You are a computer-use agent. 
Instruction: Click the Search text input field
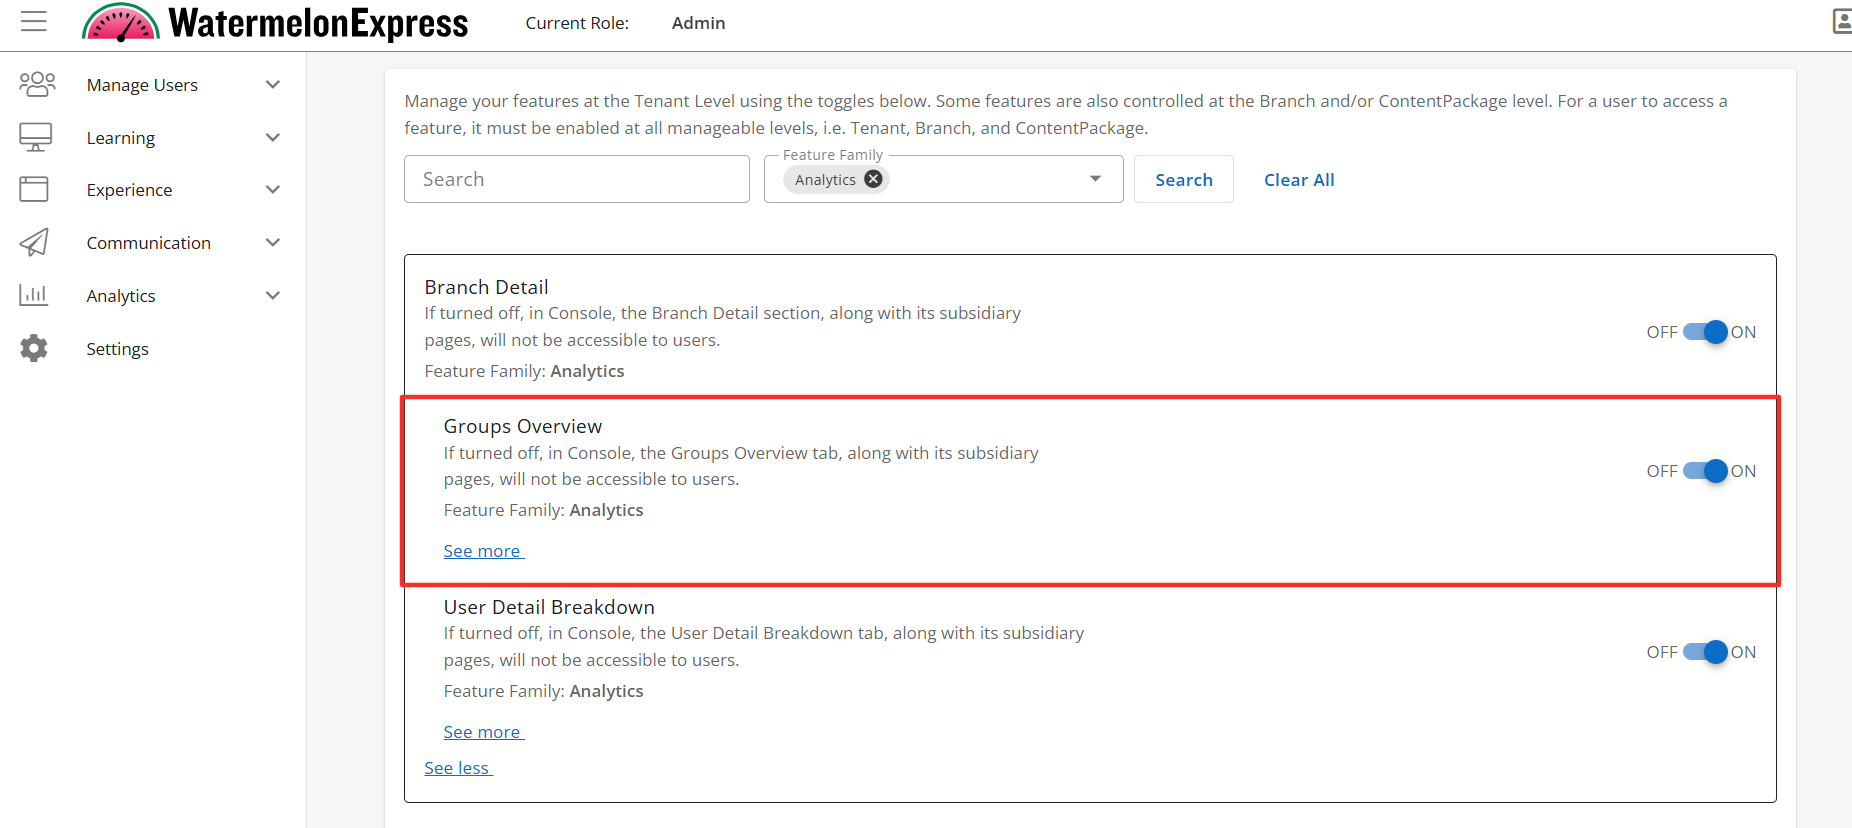[577, 179]
